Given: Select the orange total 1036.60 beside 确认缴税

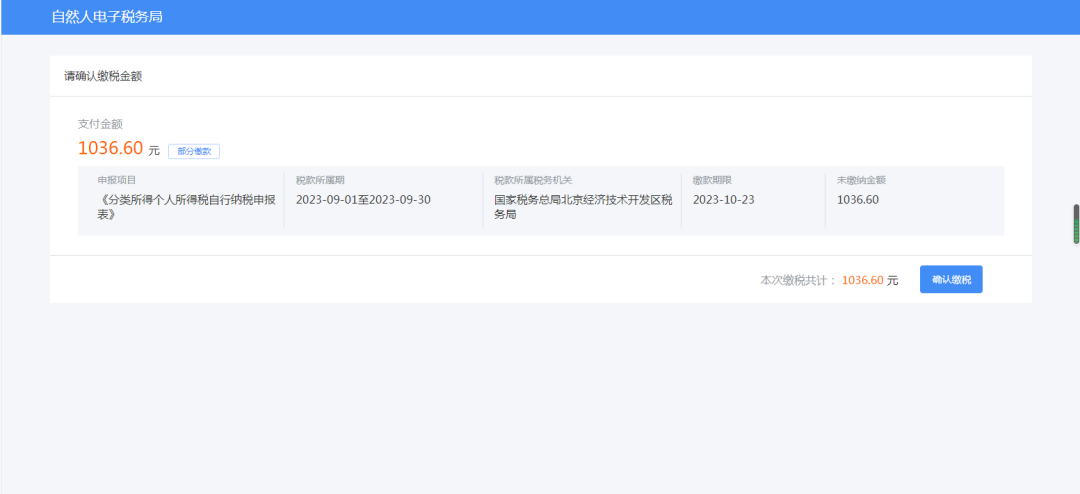Looking at the screenshot, I should click(862, 280).
